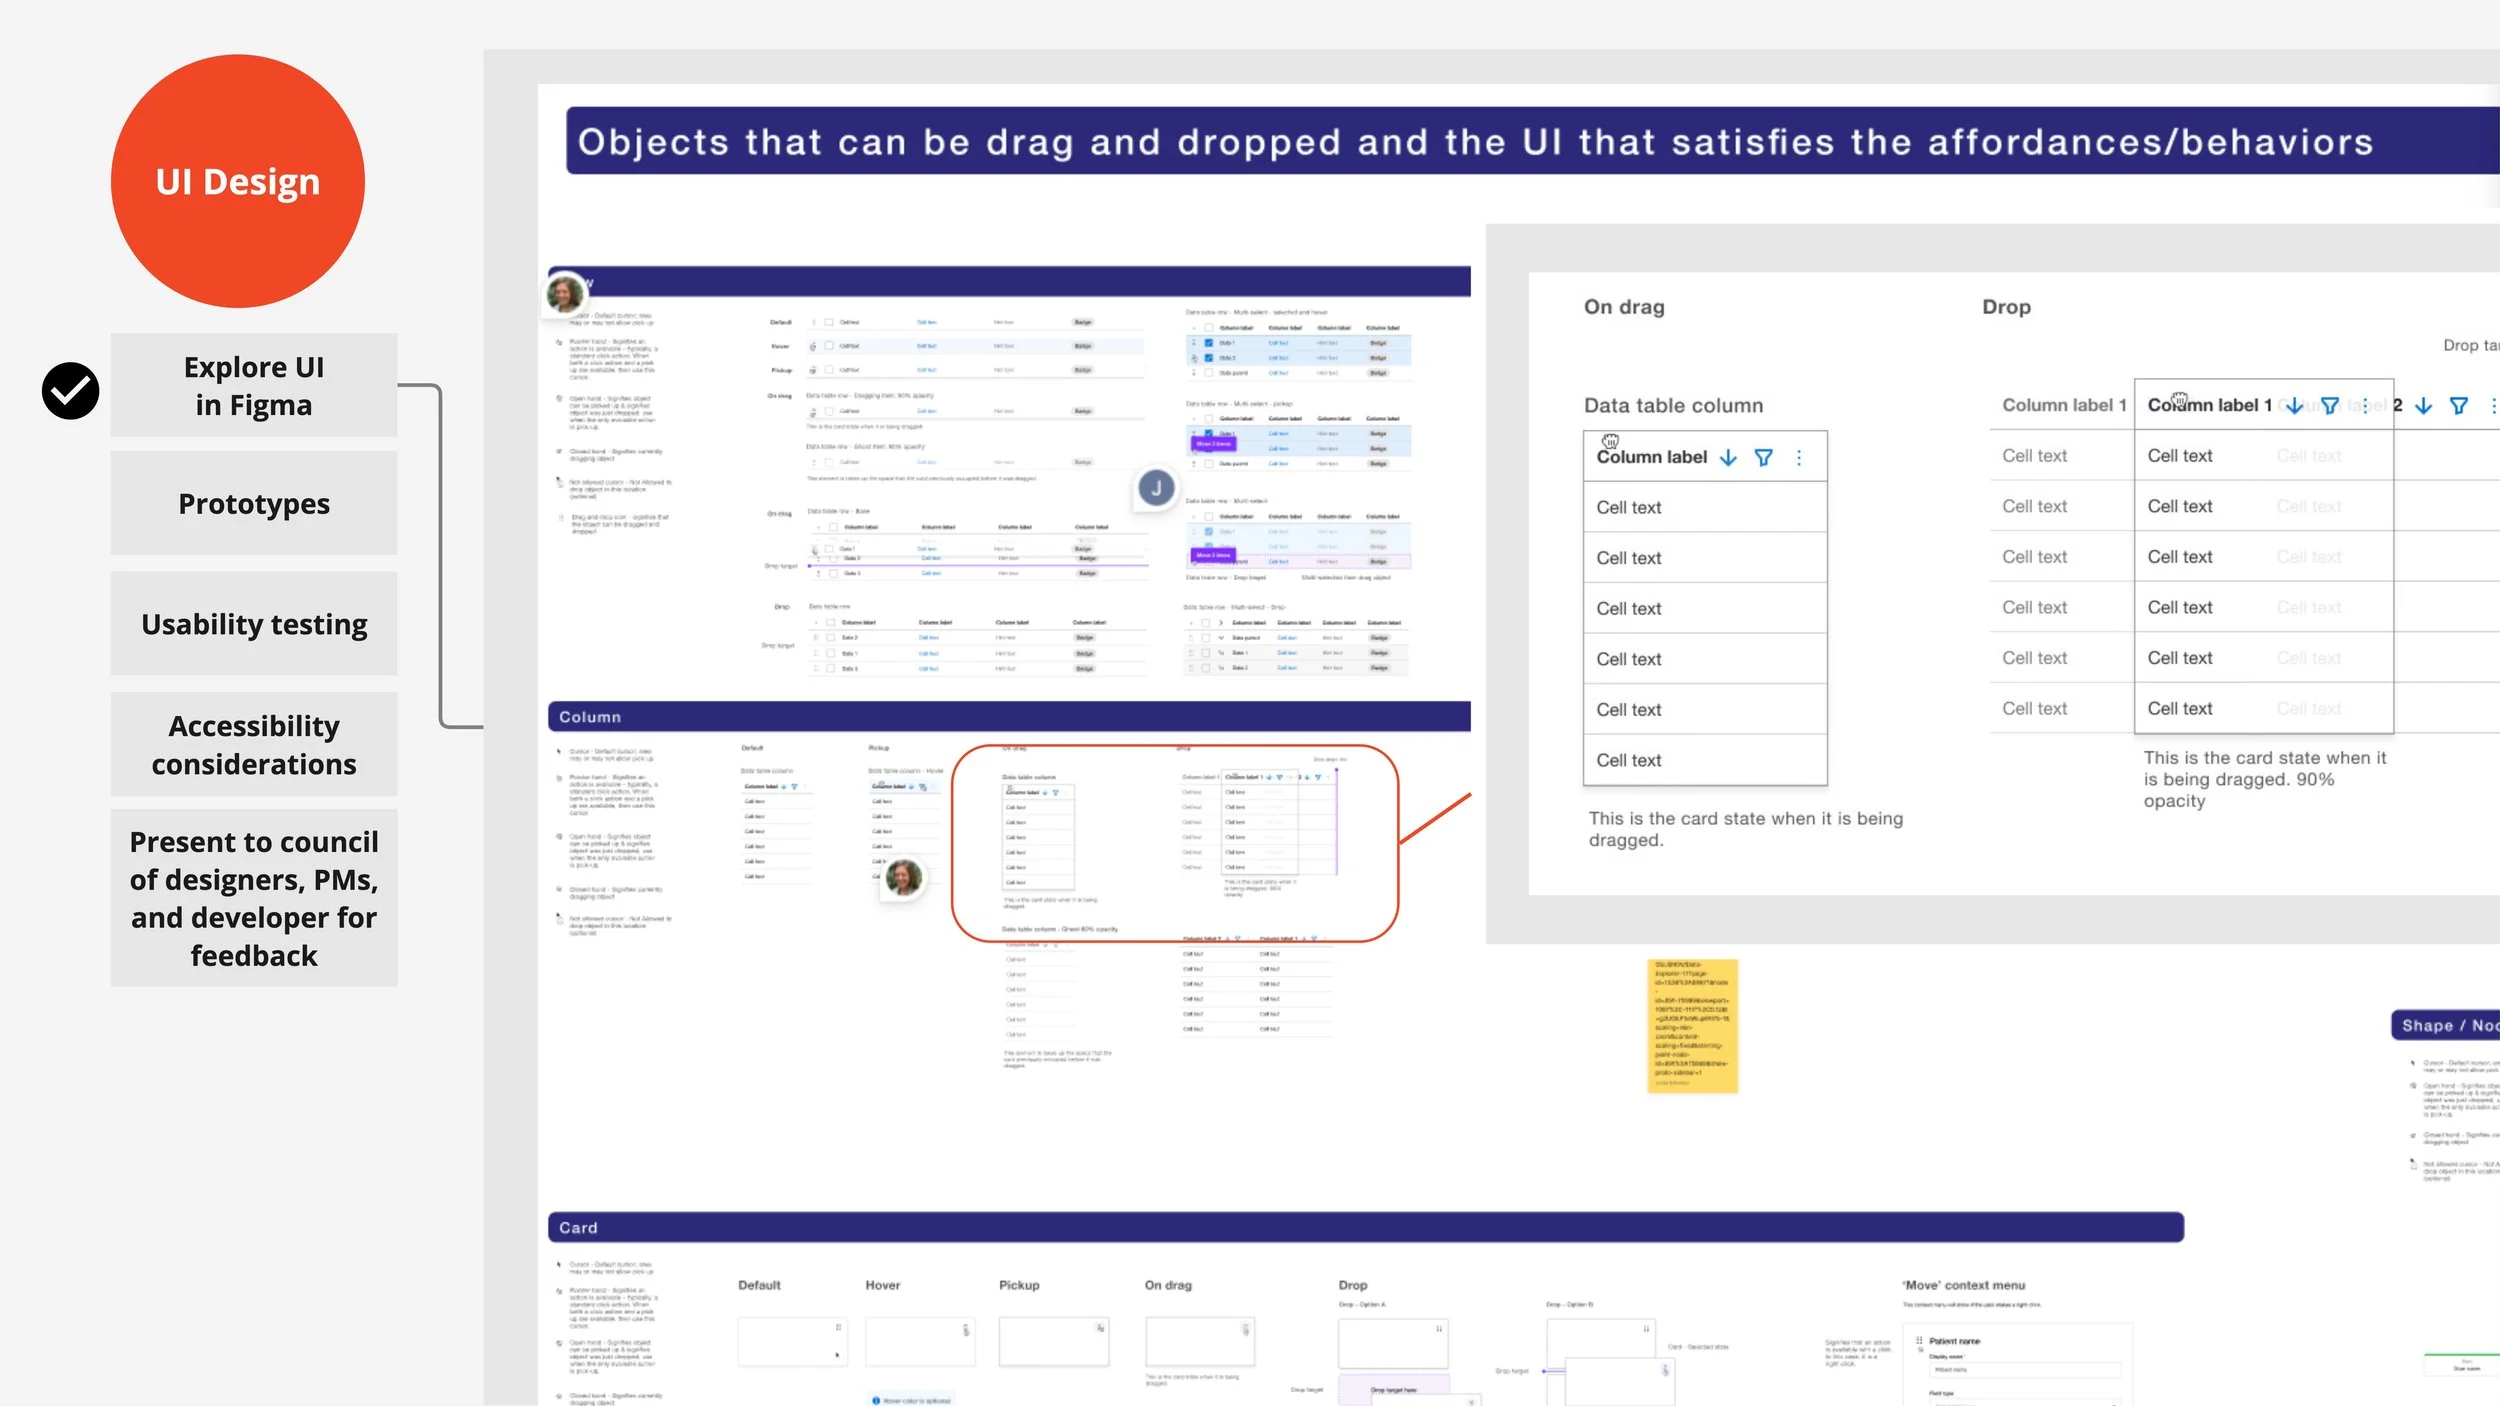Image resolution: width=2500 pixels, height=1406 pixels.
Task: Open the three-dot menu beside Column label
Action: tap(1799, 458)
